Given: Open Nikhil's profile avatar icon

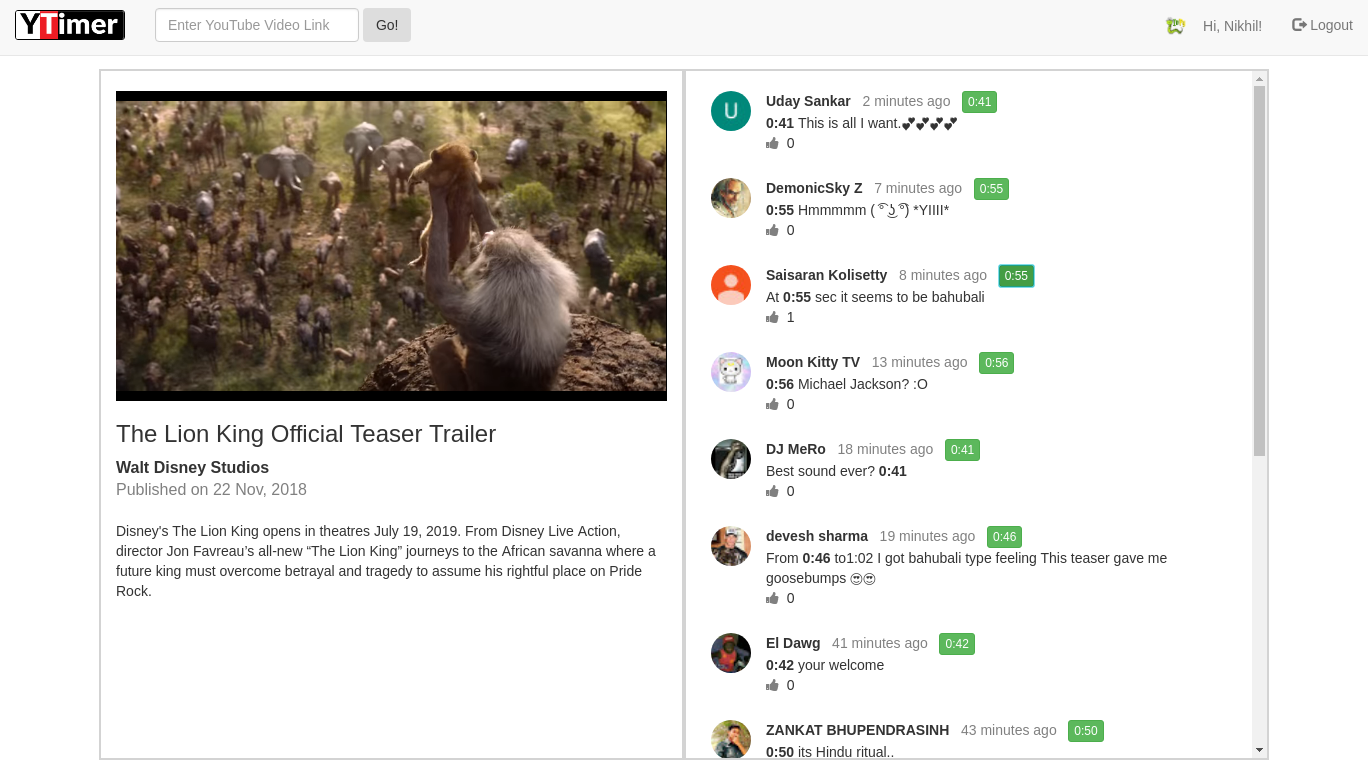Looking at the screenshot, I should [1175, 26].
